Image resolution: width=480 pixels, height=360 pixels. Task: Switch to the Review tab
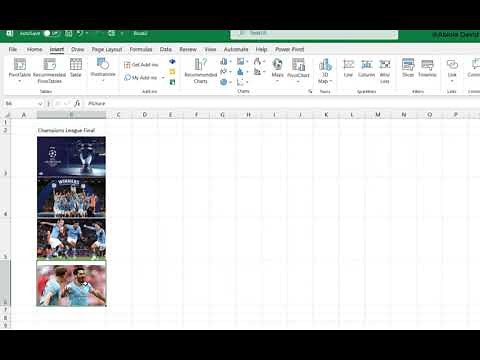pyautogui.click(x=188, y=49)
